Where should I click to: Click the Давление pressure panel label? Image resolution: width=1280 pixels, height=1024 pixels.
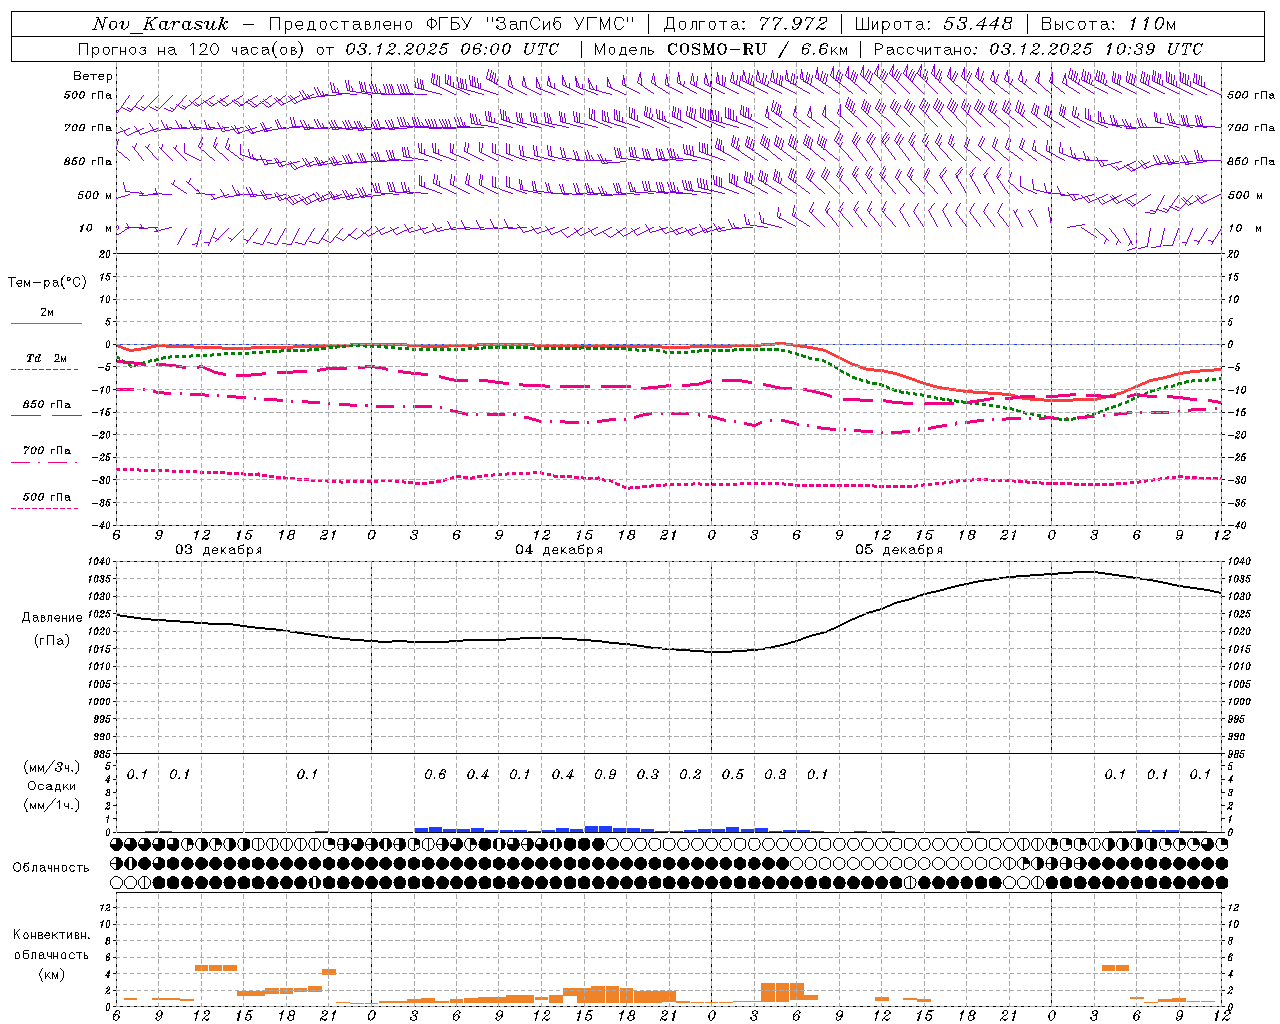tap(52, 618)
